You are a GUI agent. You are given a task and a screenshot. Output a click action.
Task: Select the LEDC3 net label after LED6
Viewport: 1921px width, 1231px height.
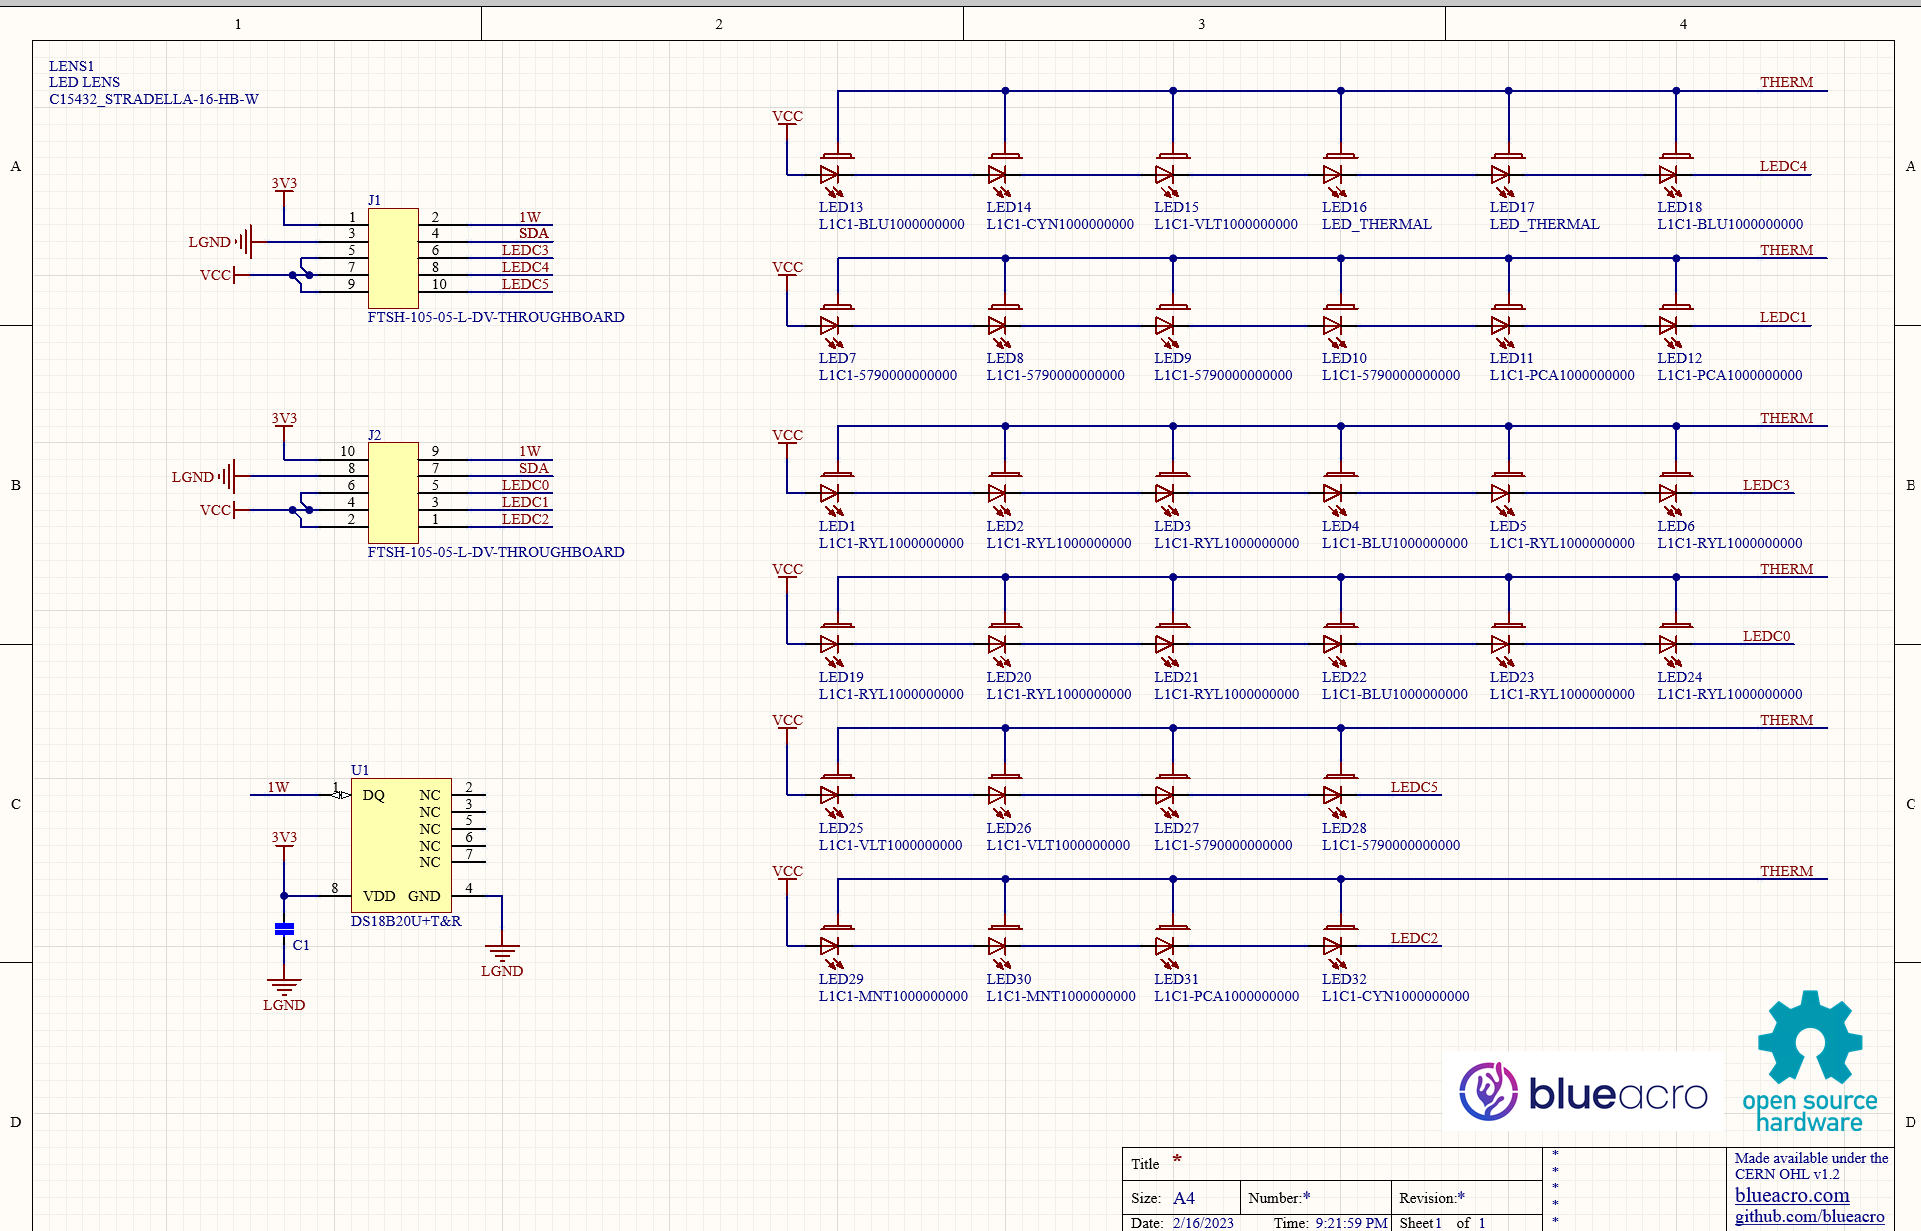pos(1766,485)
